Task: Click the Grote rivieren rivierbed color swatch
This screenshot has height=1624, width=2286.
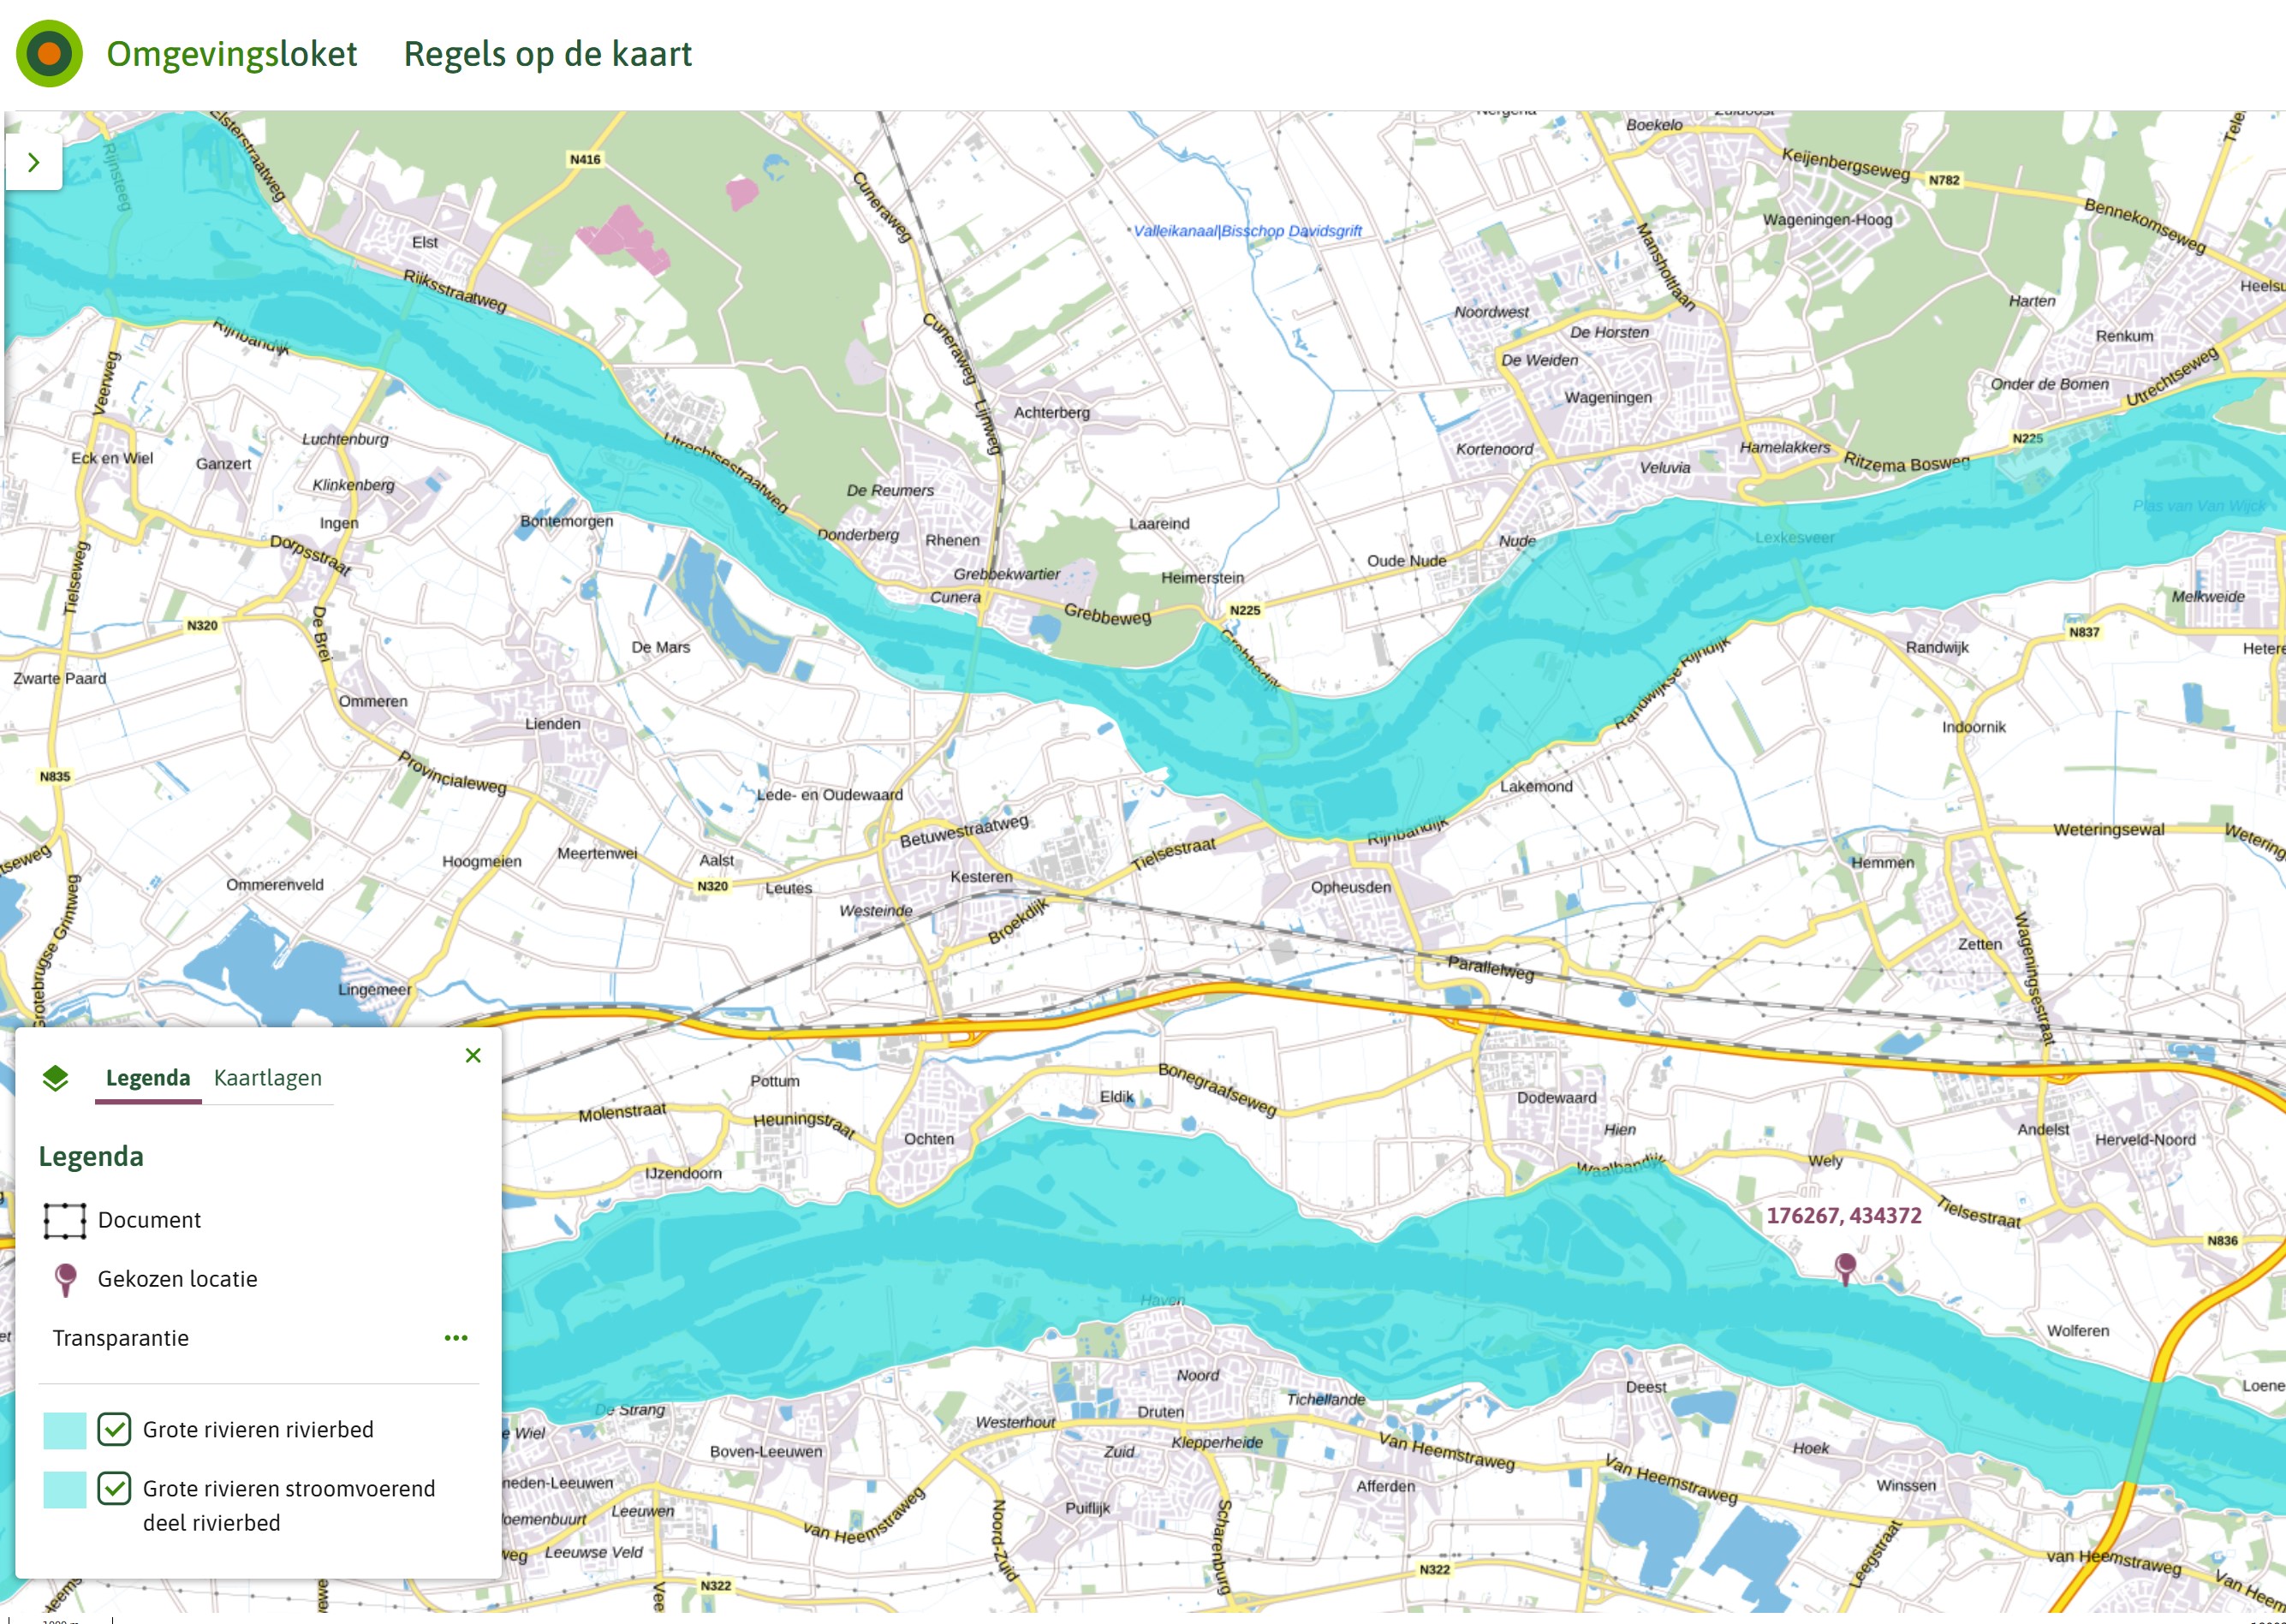Action: click(65, 1430)
